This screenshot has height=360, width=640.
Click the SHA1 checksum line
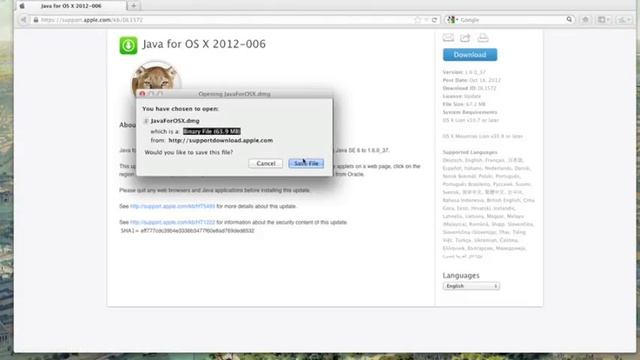(x=188, y=231)
